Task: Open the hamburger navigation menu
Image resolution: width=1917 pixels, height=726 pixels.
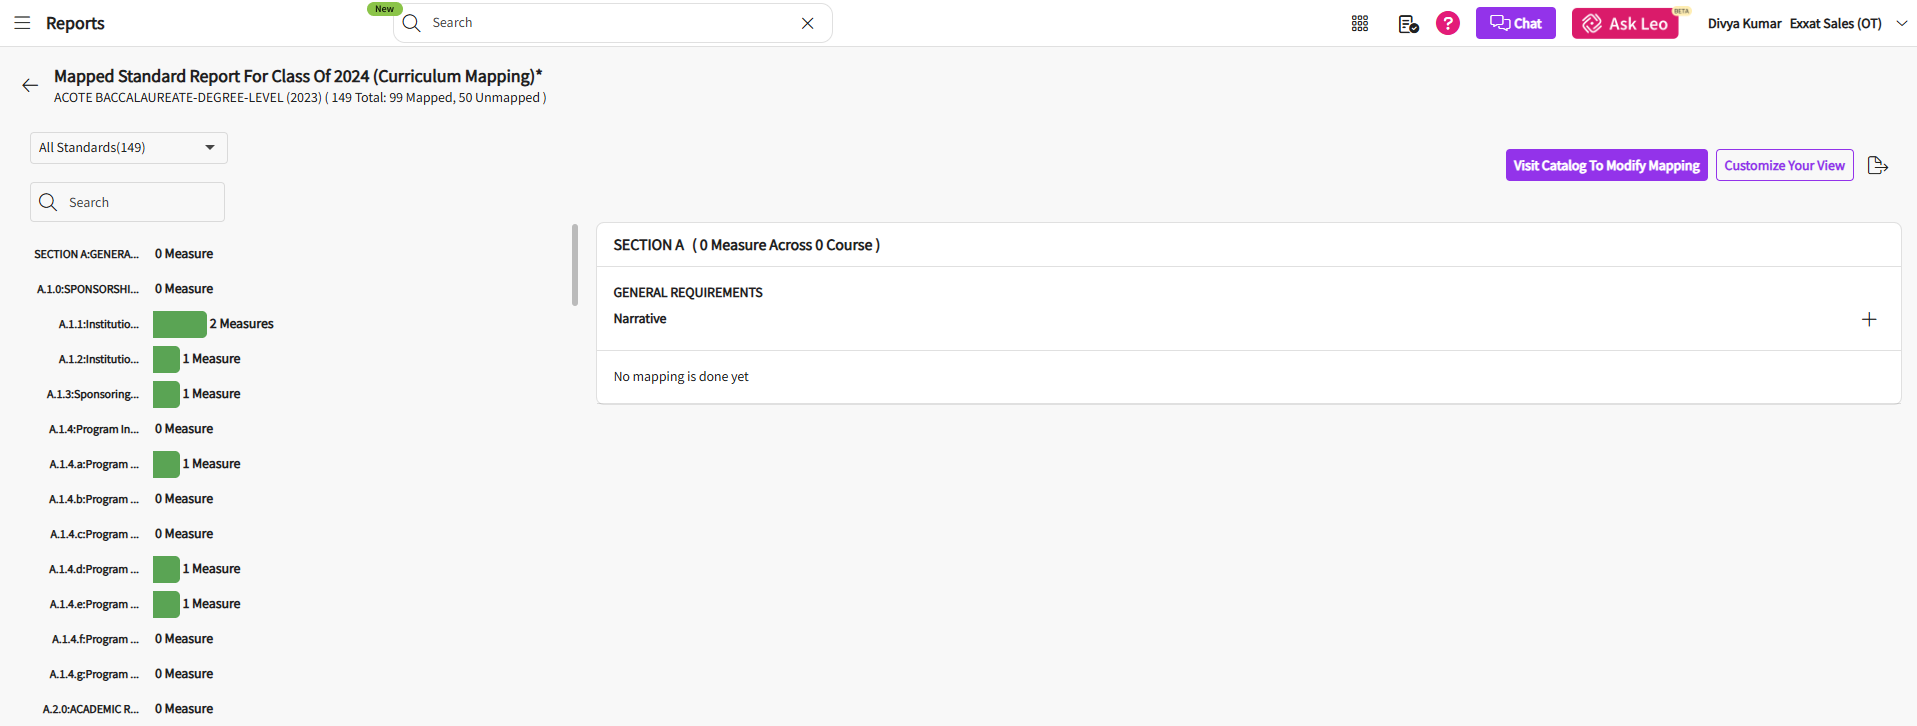Action: (22, 23)
